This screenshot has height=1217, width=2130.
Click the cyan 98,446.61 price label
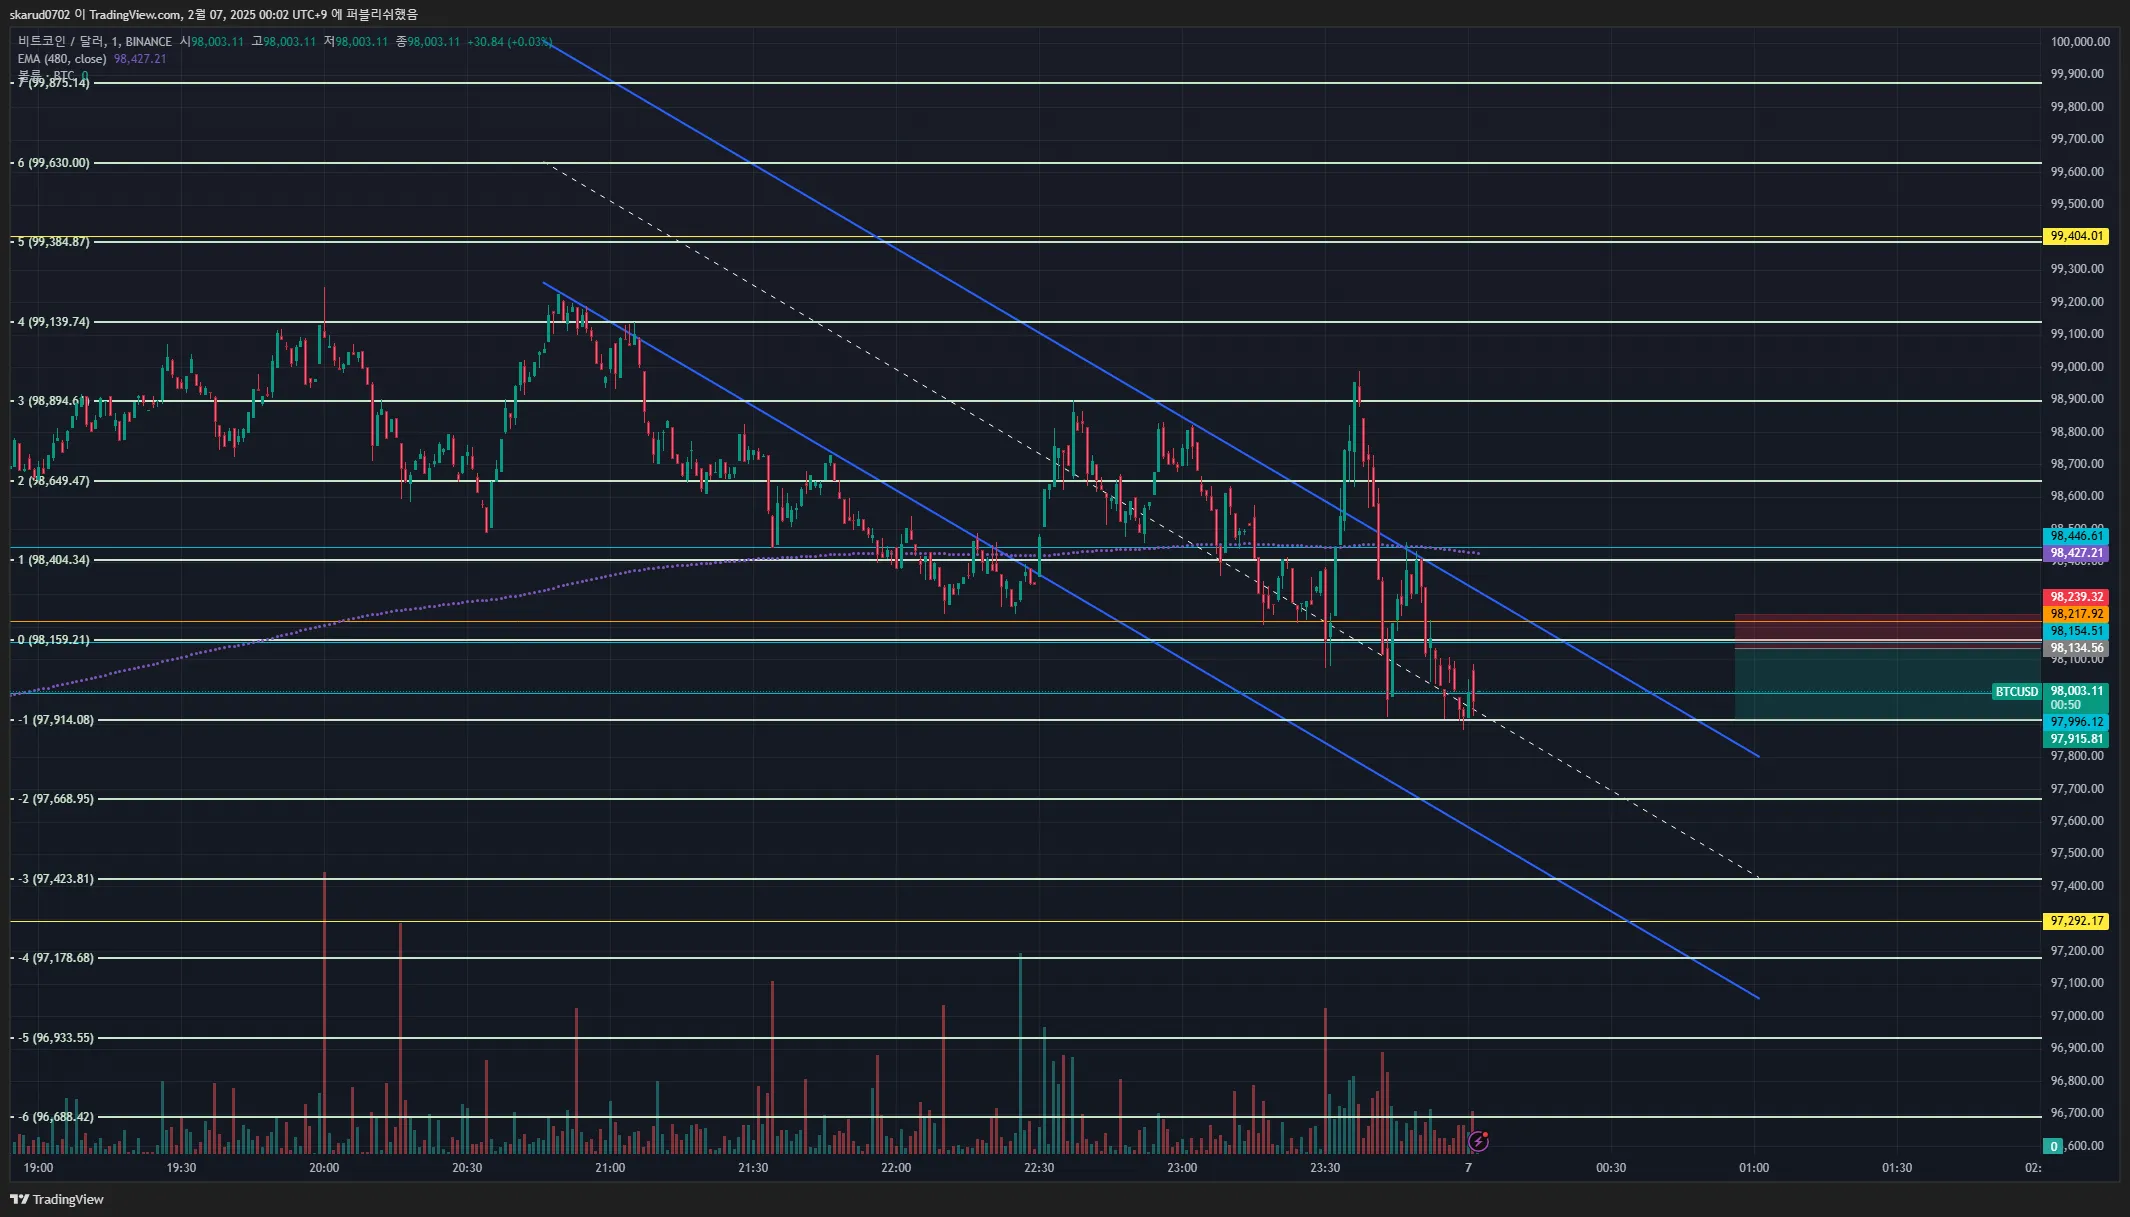[x=2076, y=536]
